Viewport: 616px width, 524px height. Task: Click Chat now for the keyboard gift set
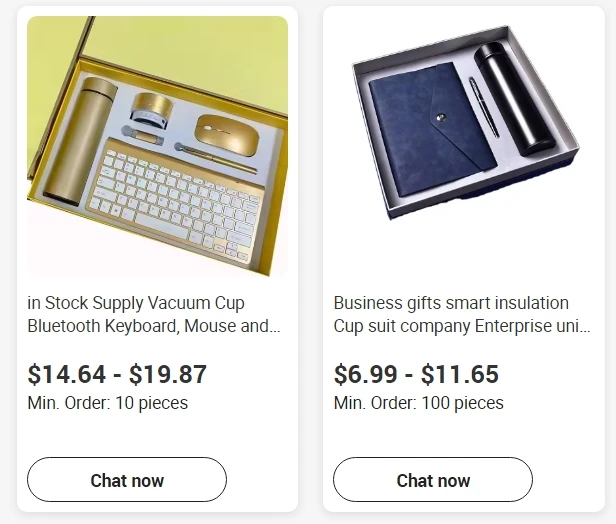(x=127, y=480)
